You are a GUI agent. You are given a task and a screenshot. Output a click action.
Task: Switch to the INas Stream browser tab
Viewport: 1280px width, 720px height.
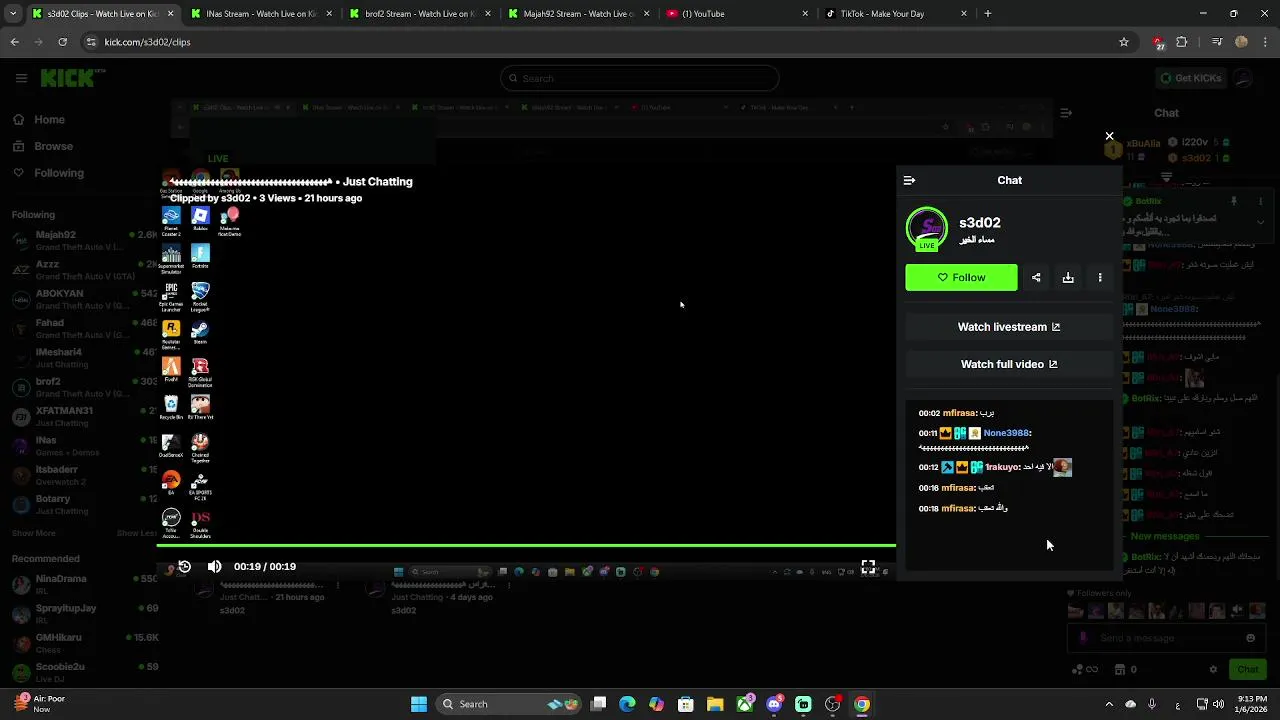click(x=260, y=14)
